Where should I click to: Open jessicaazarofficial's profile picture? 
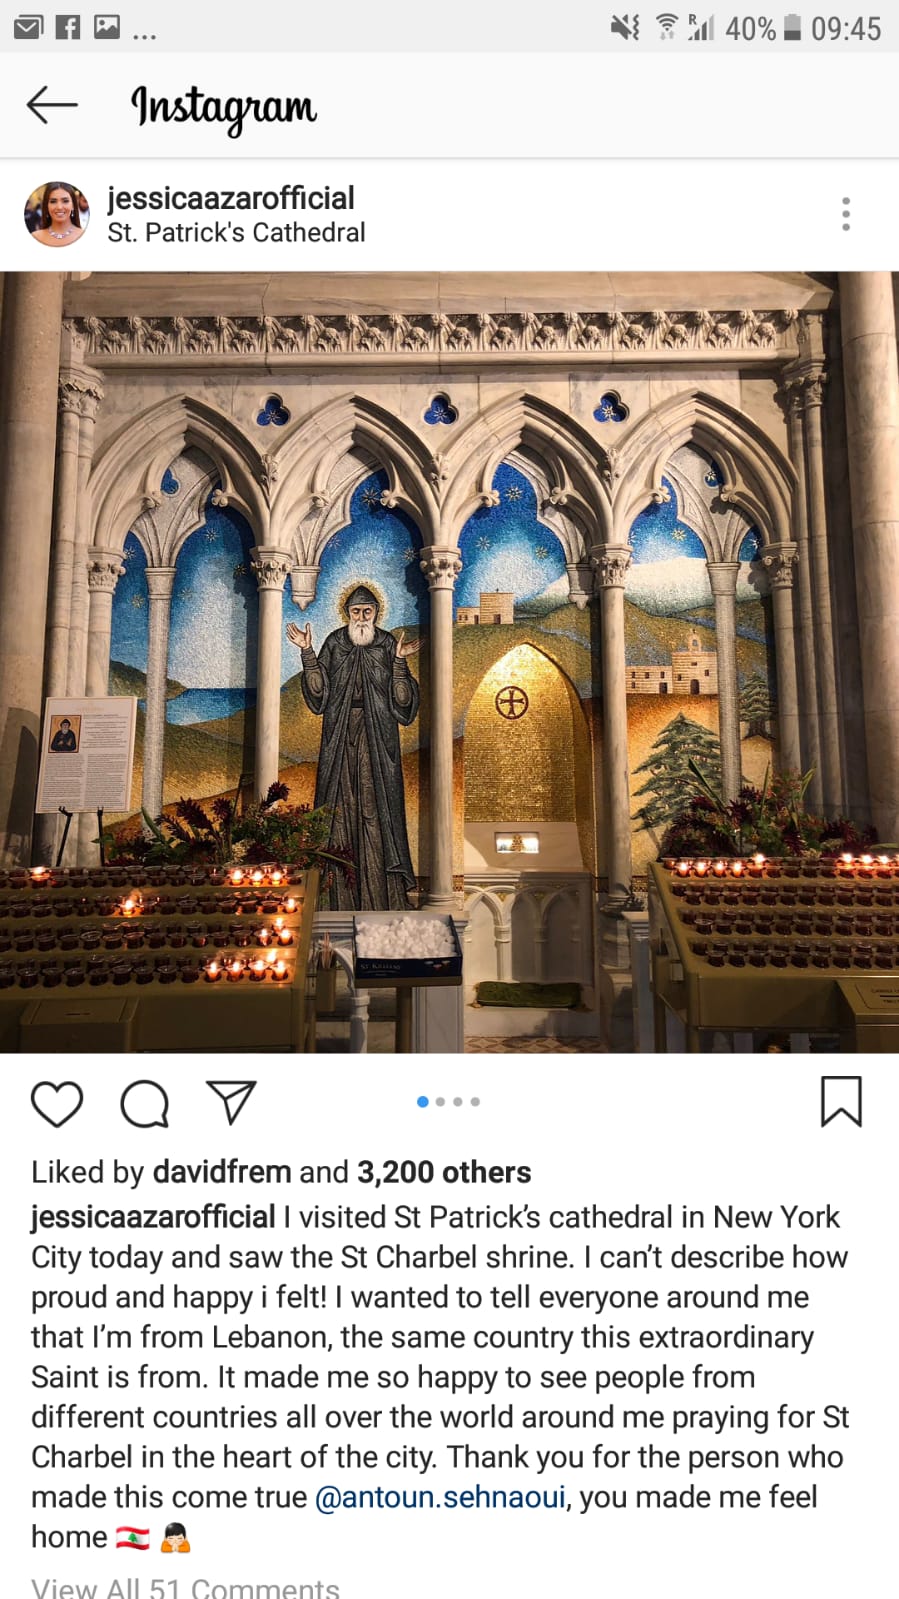(x=57, y=214)
